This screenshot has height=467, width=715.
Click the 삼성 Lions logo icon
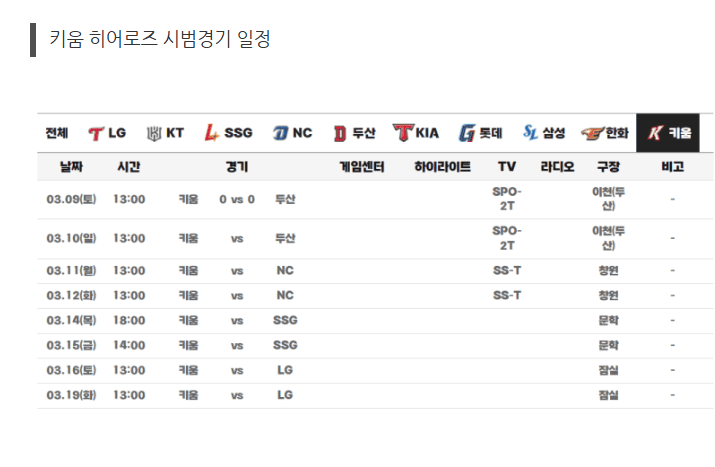(530, 132)
